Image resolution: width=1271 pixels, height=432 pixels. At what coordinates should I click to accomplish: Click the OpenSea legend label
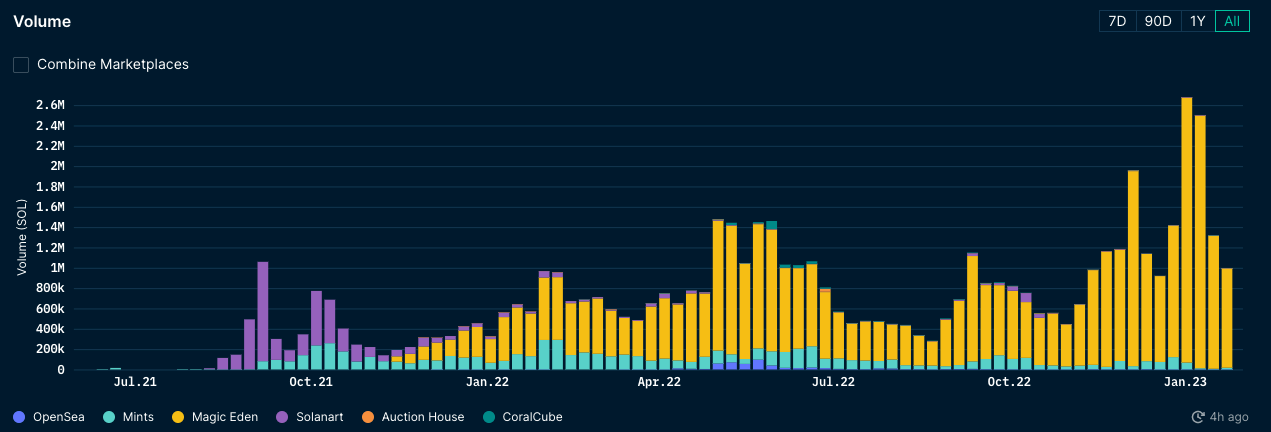[61, 417]
